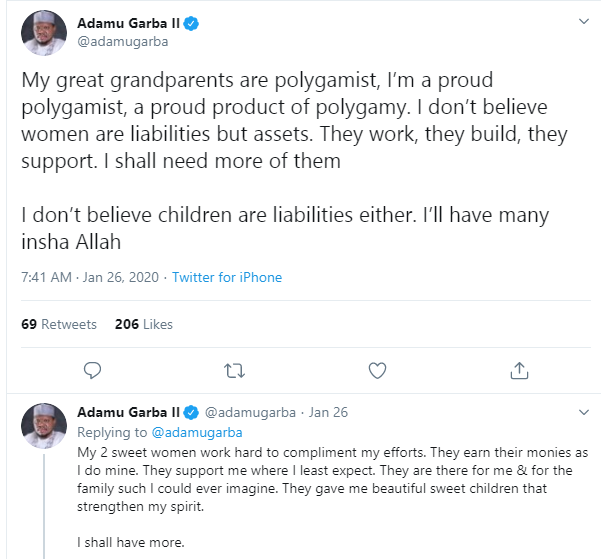Click verified badge beside main author name
The image size is (601, 559).
coord(191,23)
